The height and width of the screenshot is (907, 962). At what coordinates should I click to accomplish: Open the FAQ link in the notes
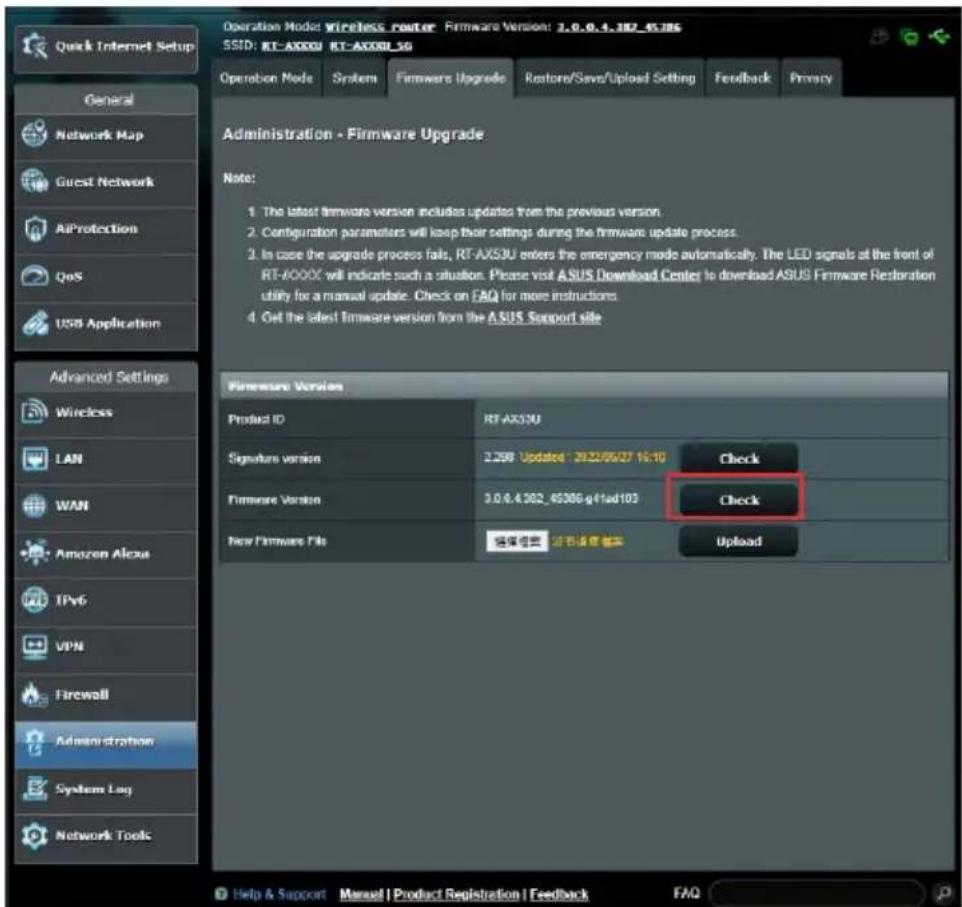click(485, 296)
